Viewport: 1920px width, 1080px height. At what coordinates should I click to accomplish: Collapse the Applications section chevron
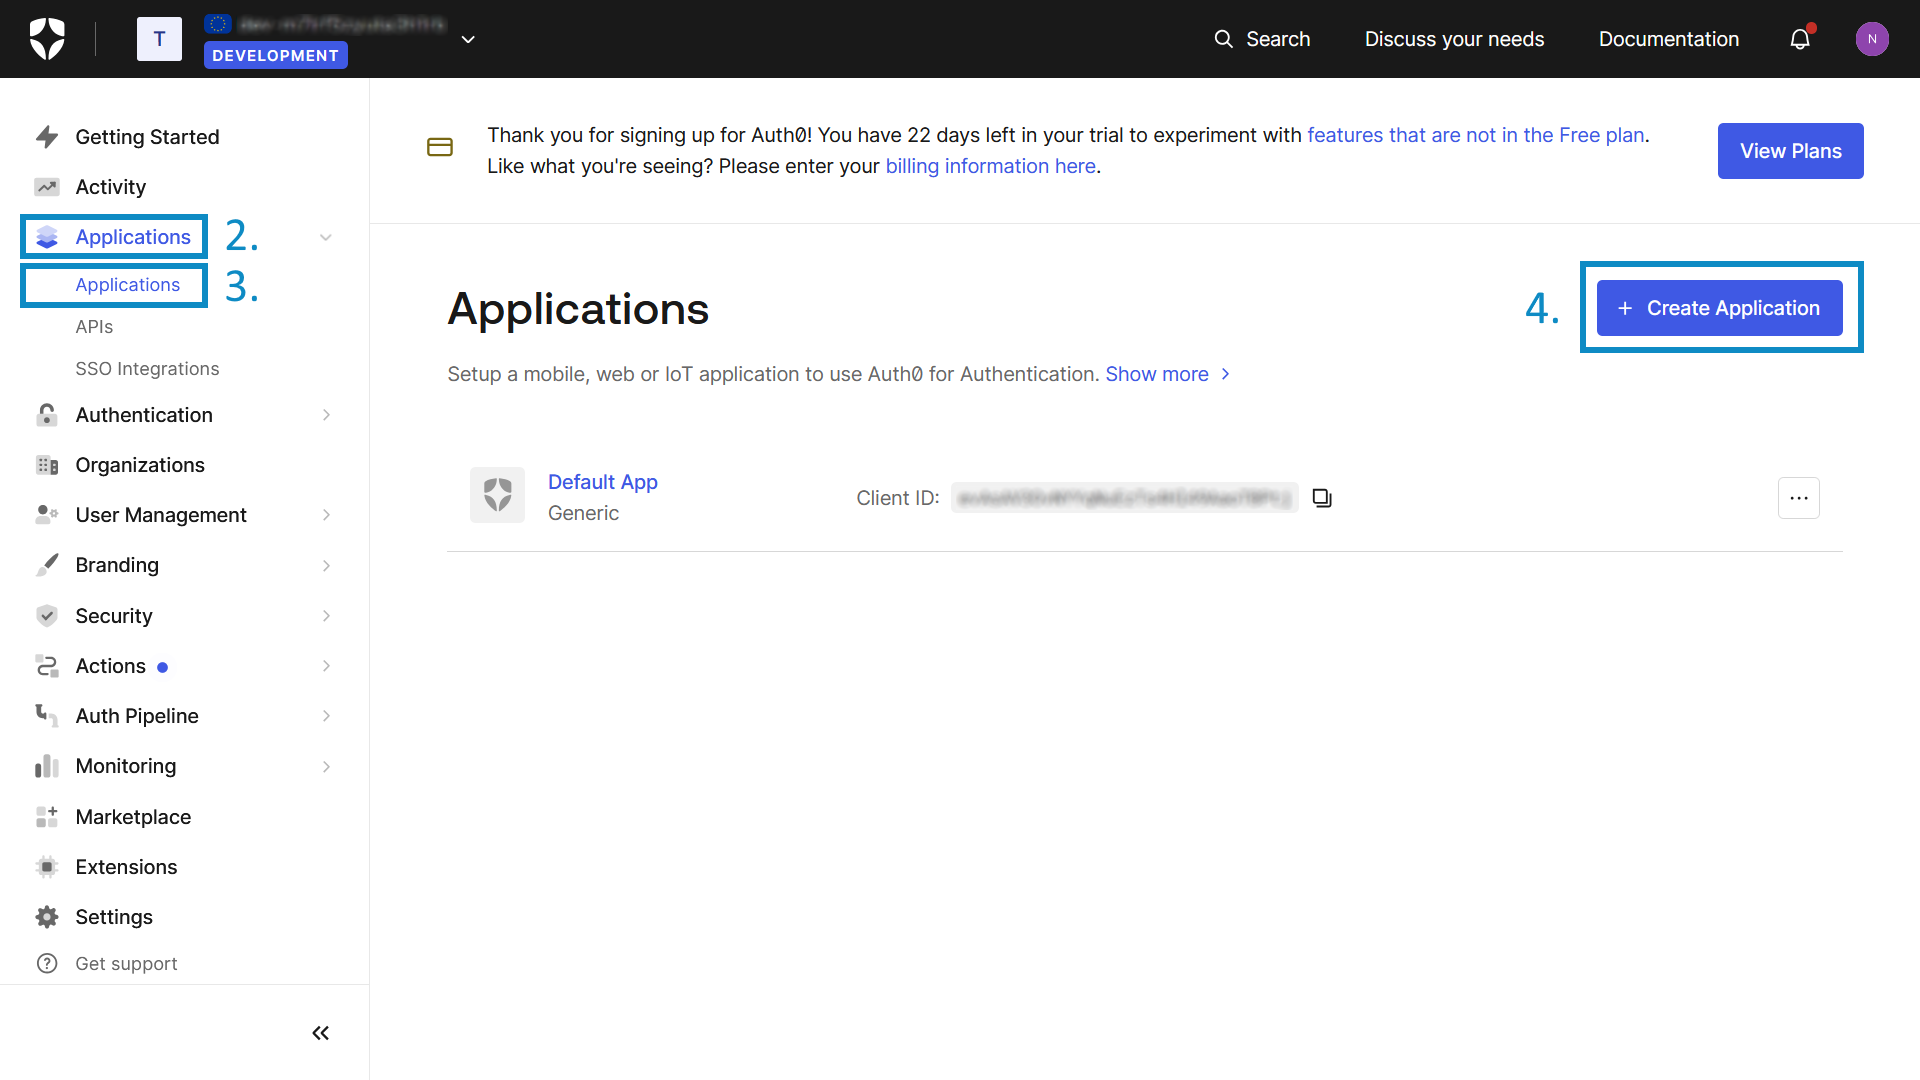pyautogui.click(x=326, y=237)
